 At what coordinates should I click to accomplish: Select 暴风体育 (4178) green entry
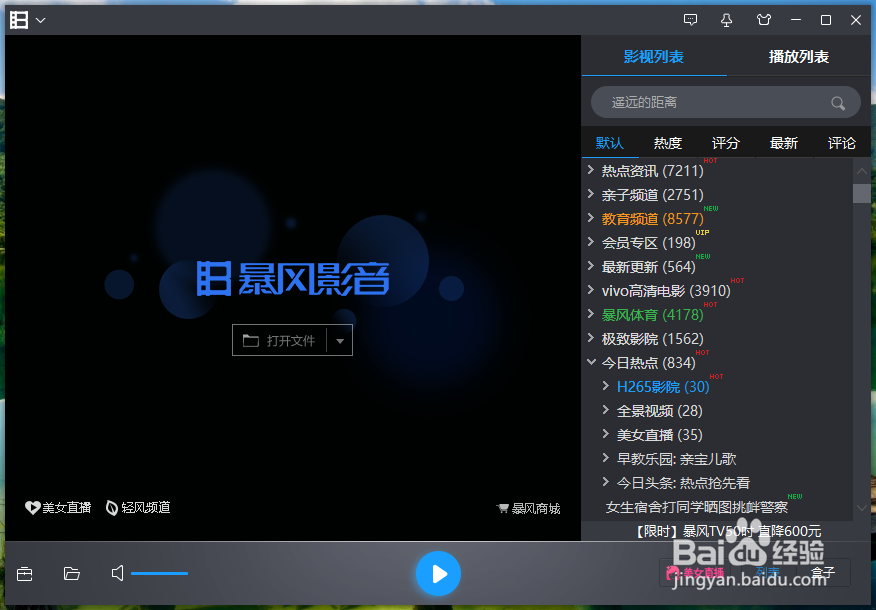point(653,315)
